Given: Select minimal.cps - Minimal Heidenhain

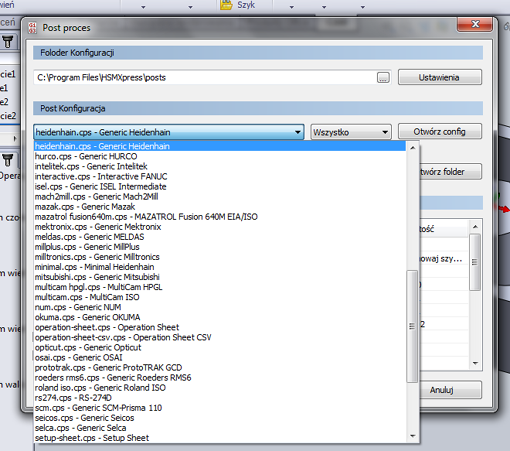Looking at the screenshot, I should [x=220, y=267].
